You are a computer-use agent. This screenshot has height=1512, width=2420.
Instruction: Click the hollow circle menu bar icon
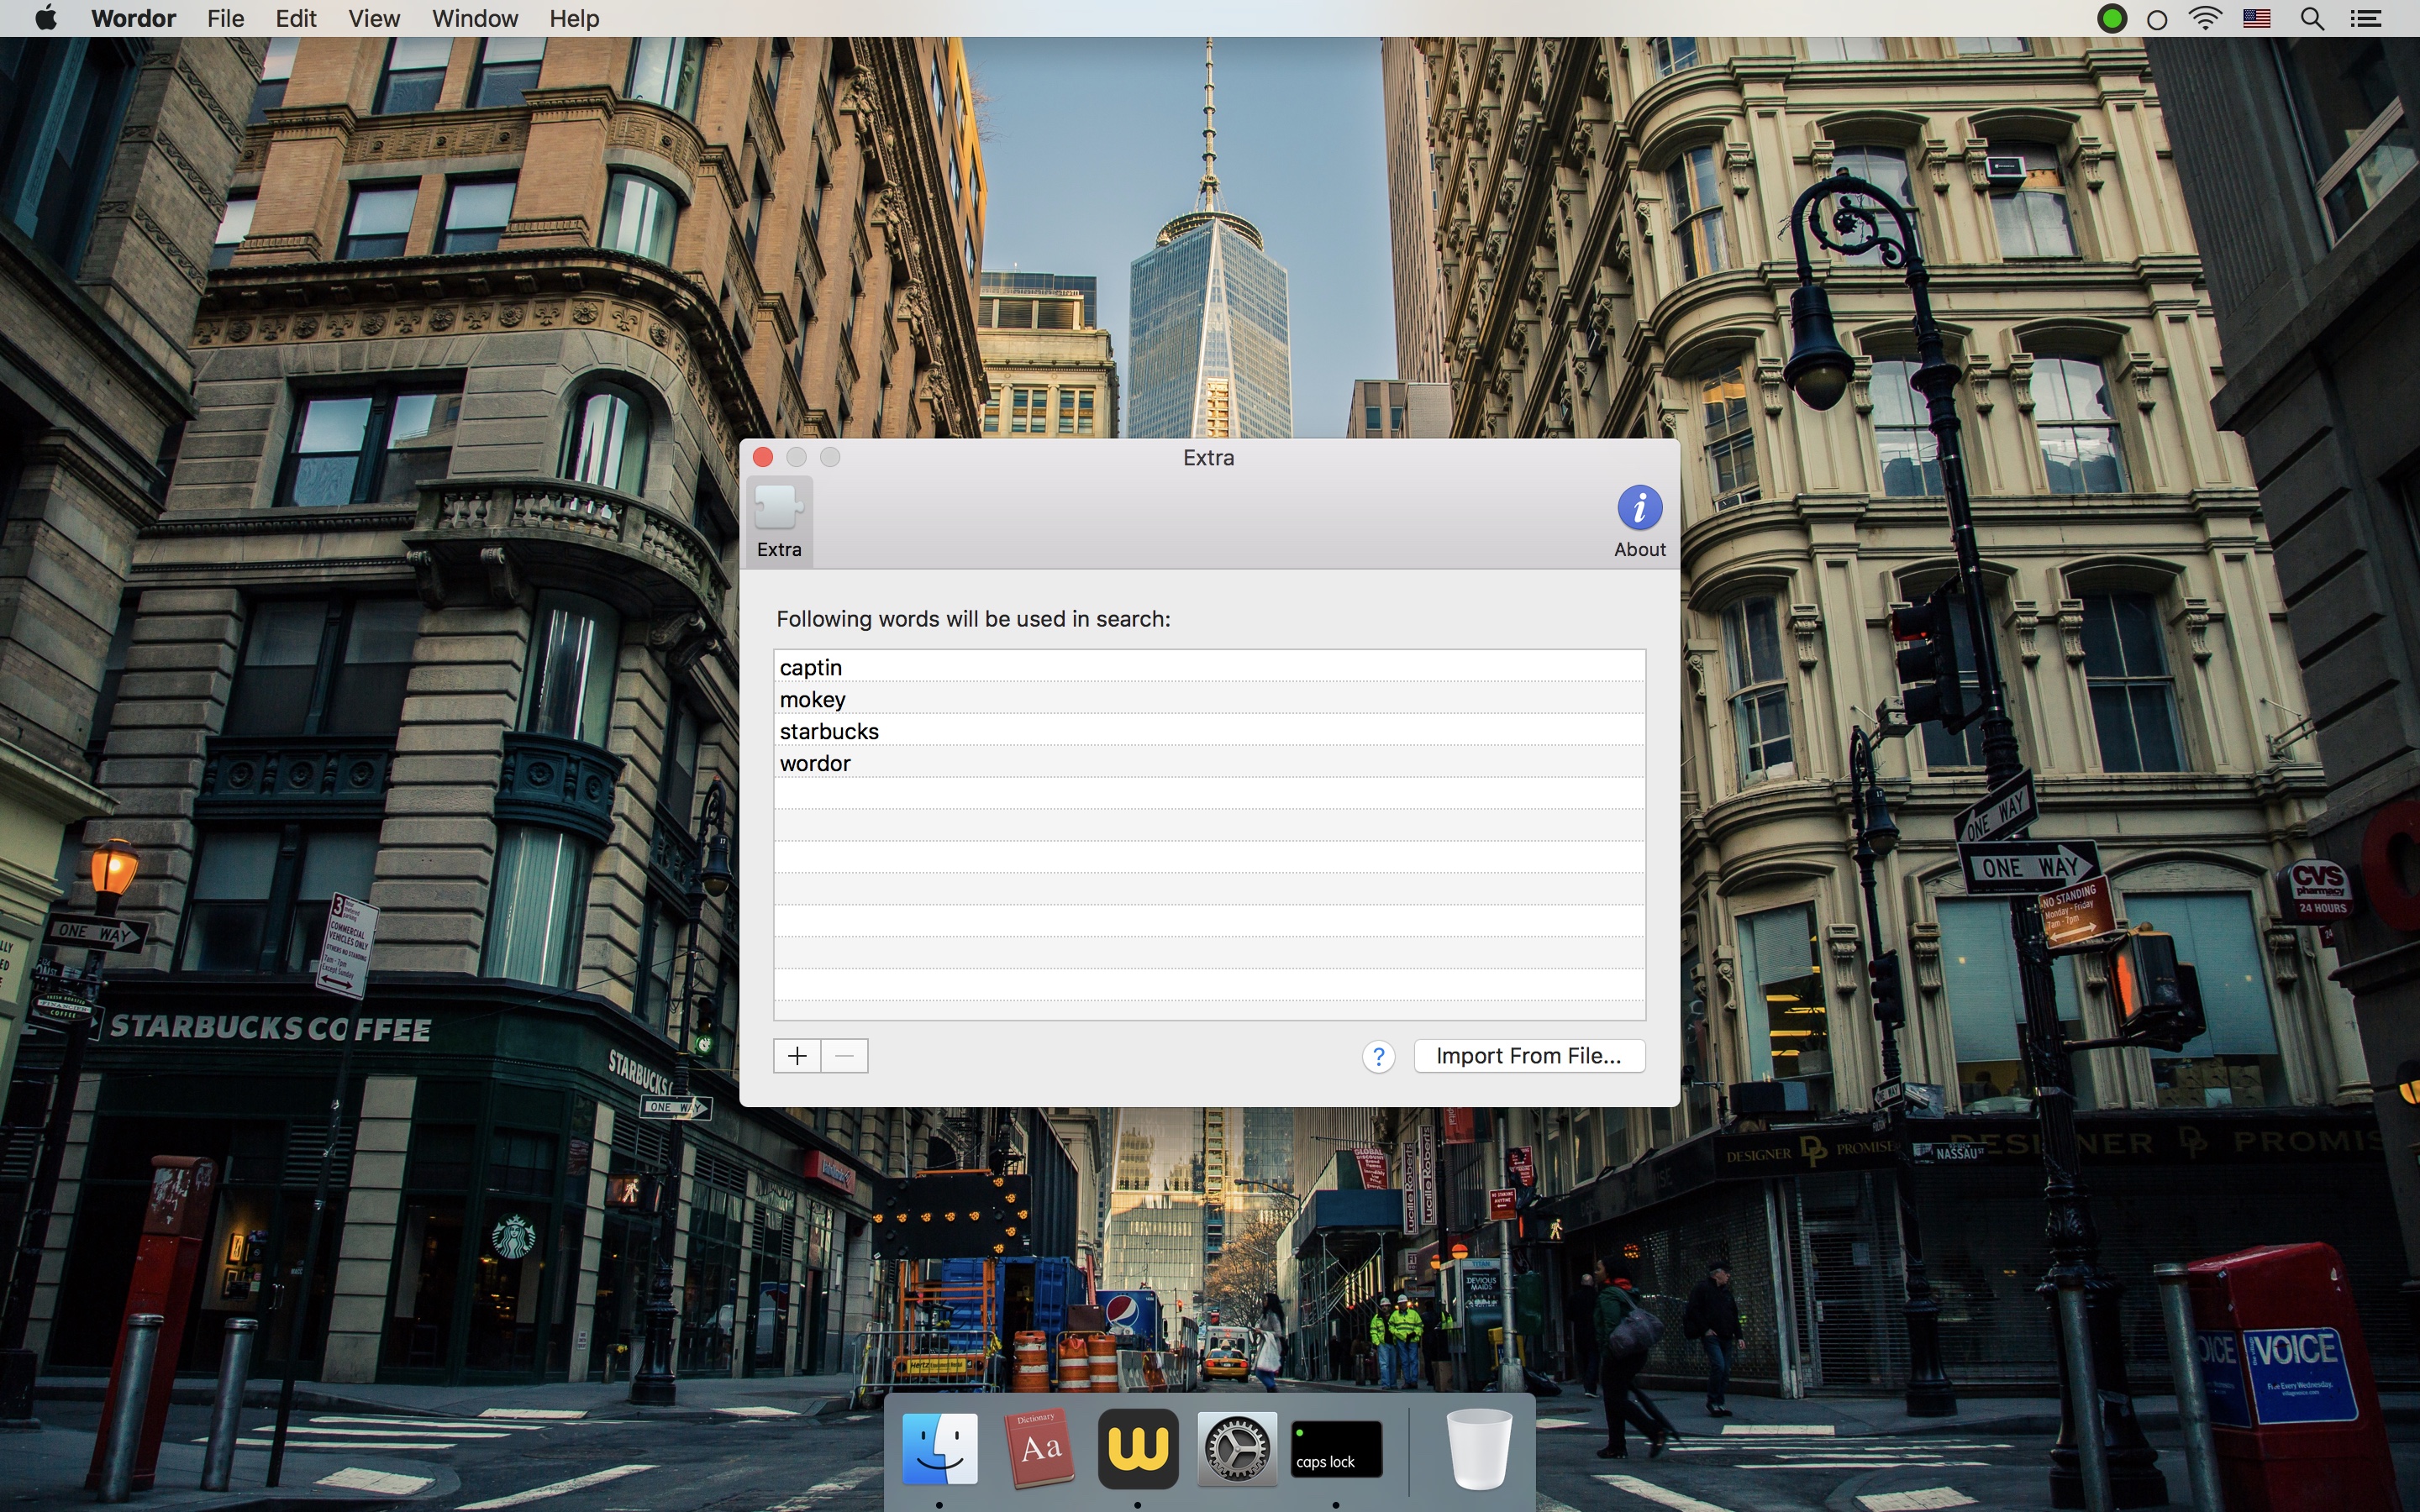click(x=2157, y=20)
